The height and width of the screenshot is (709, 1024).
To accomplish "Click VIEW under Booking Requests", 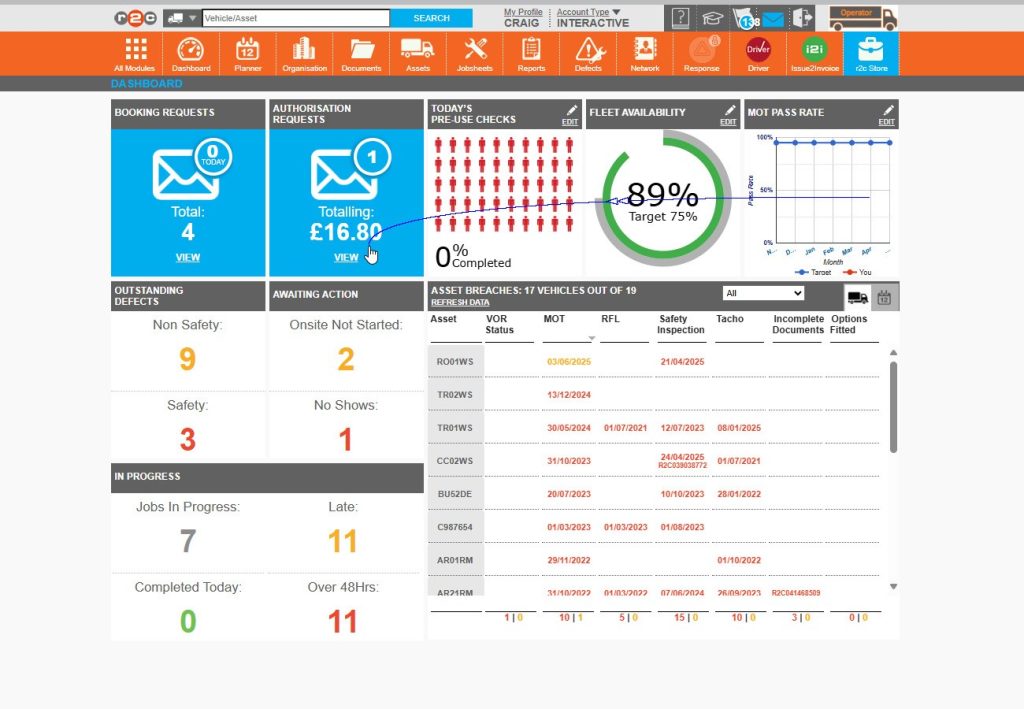I will 187,257.
